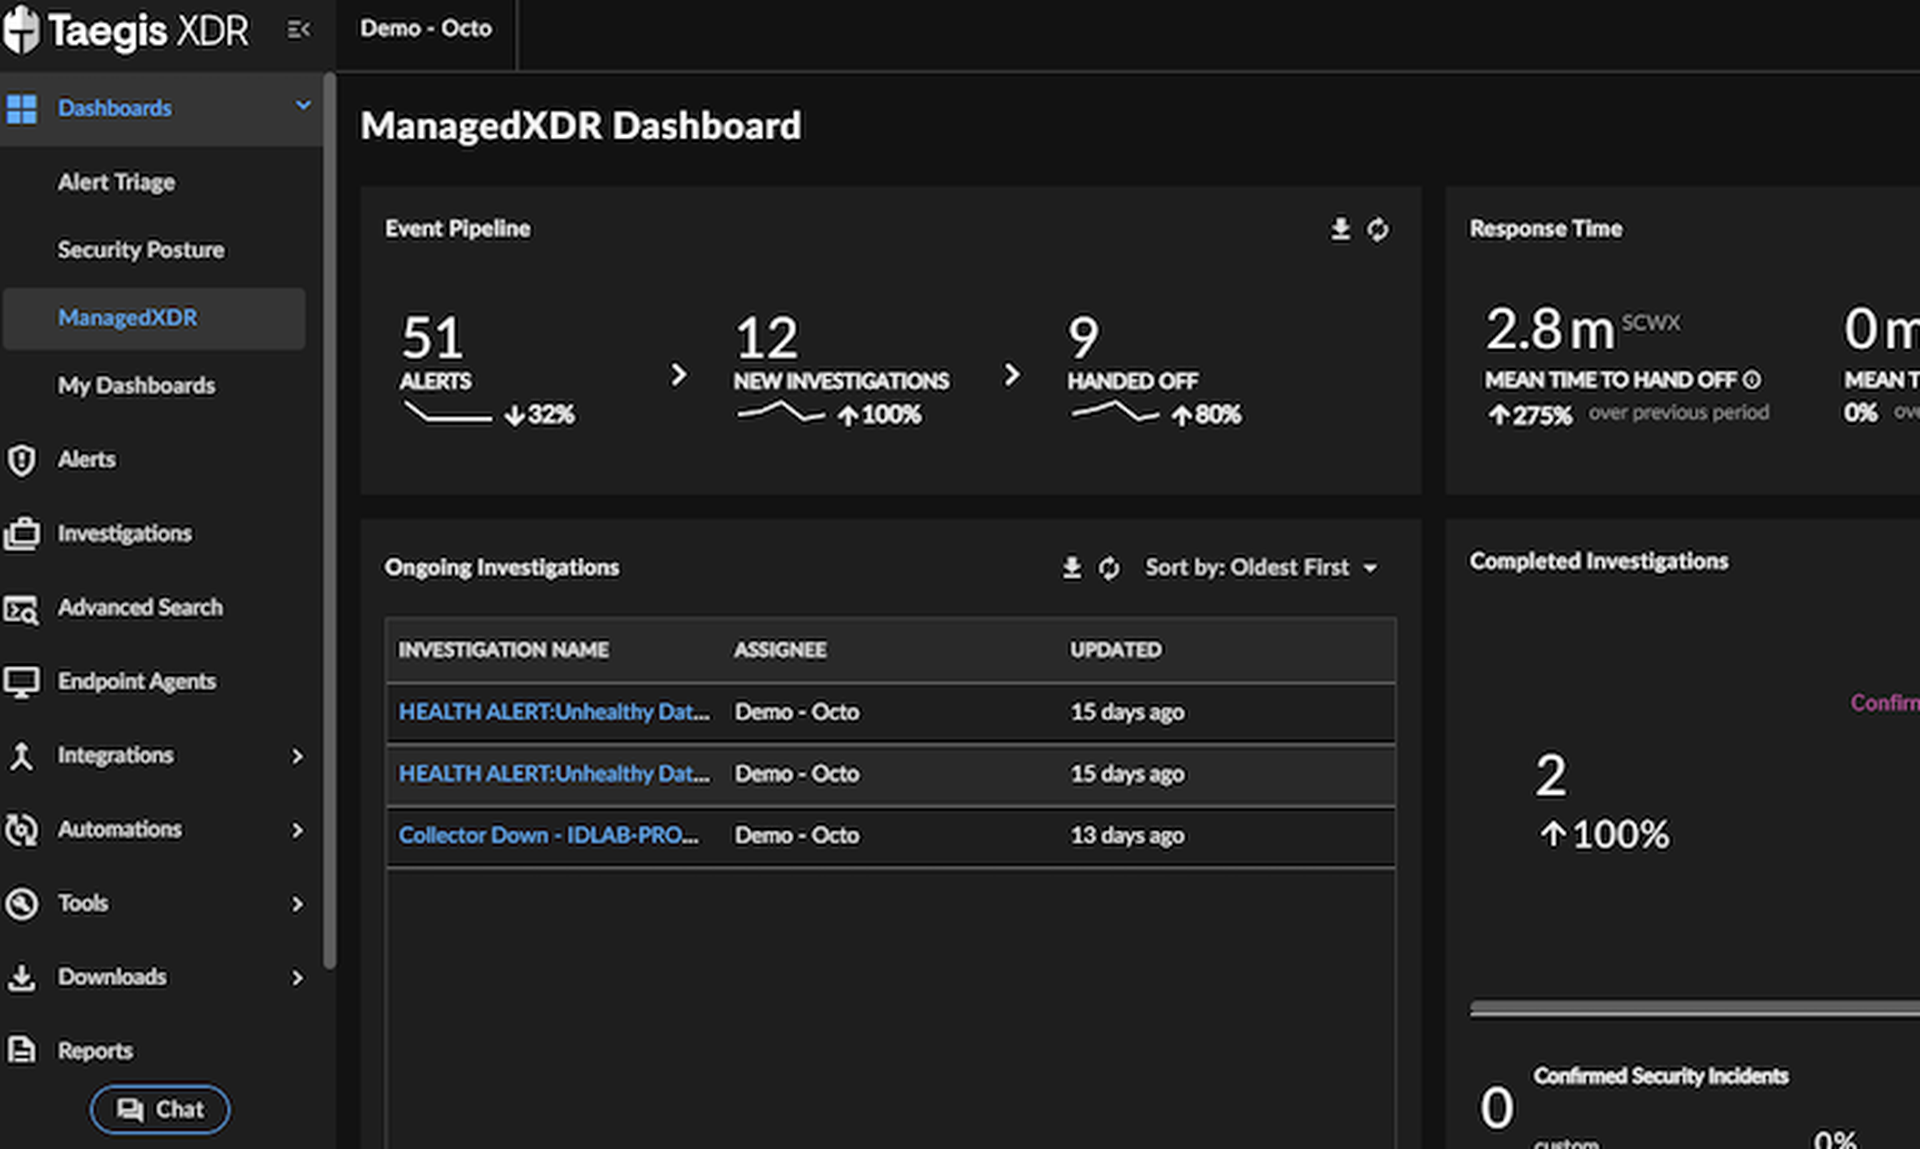
Task: Click arrow between Alerts and New Investigations
Action: [x=679, y=375]
